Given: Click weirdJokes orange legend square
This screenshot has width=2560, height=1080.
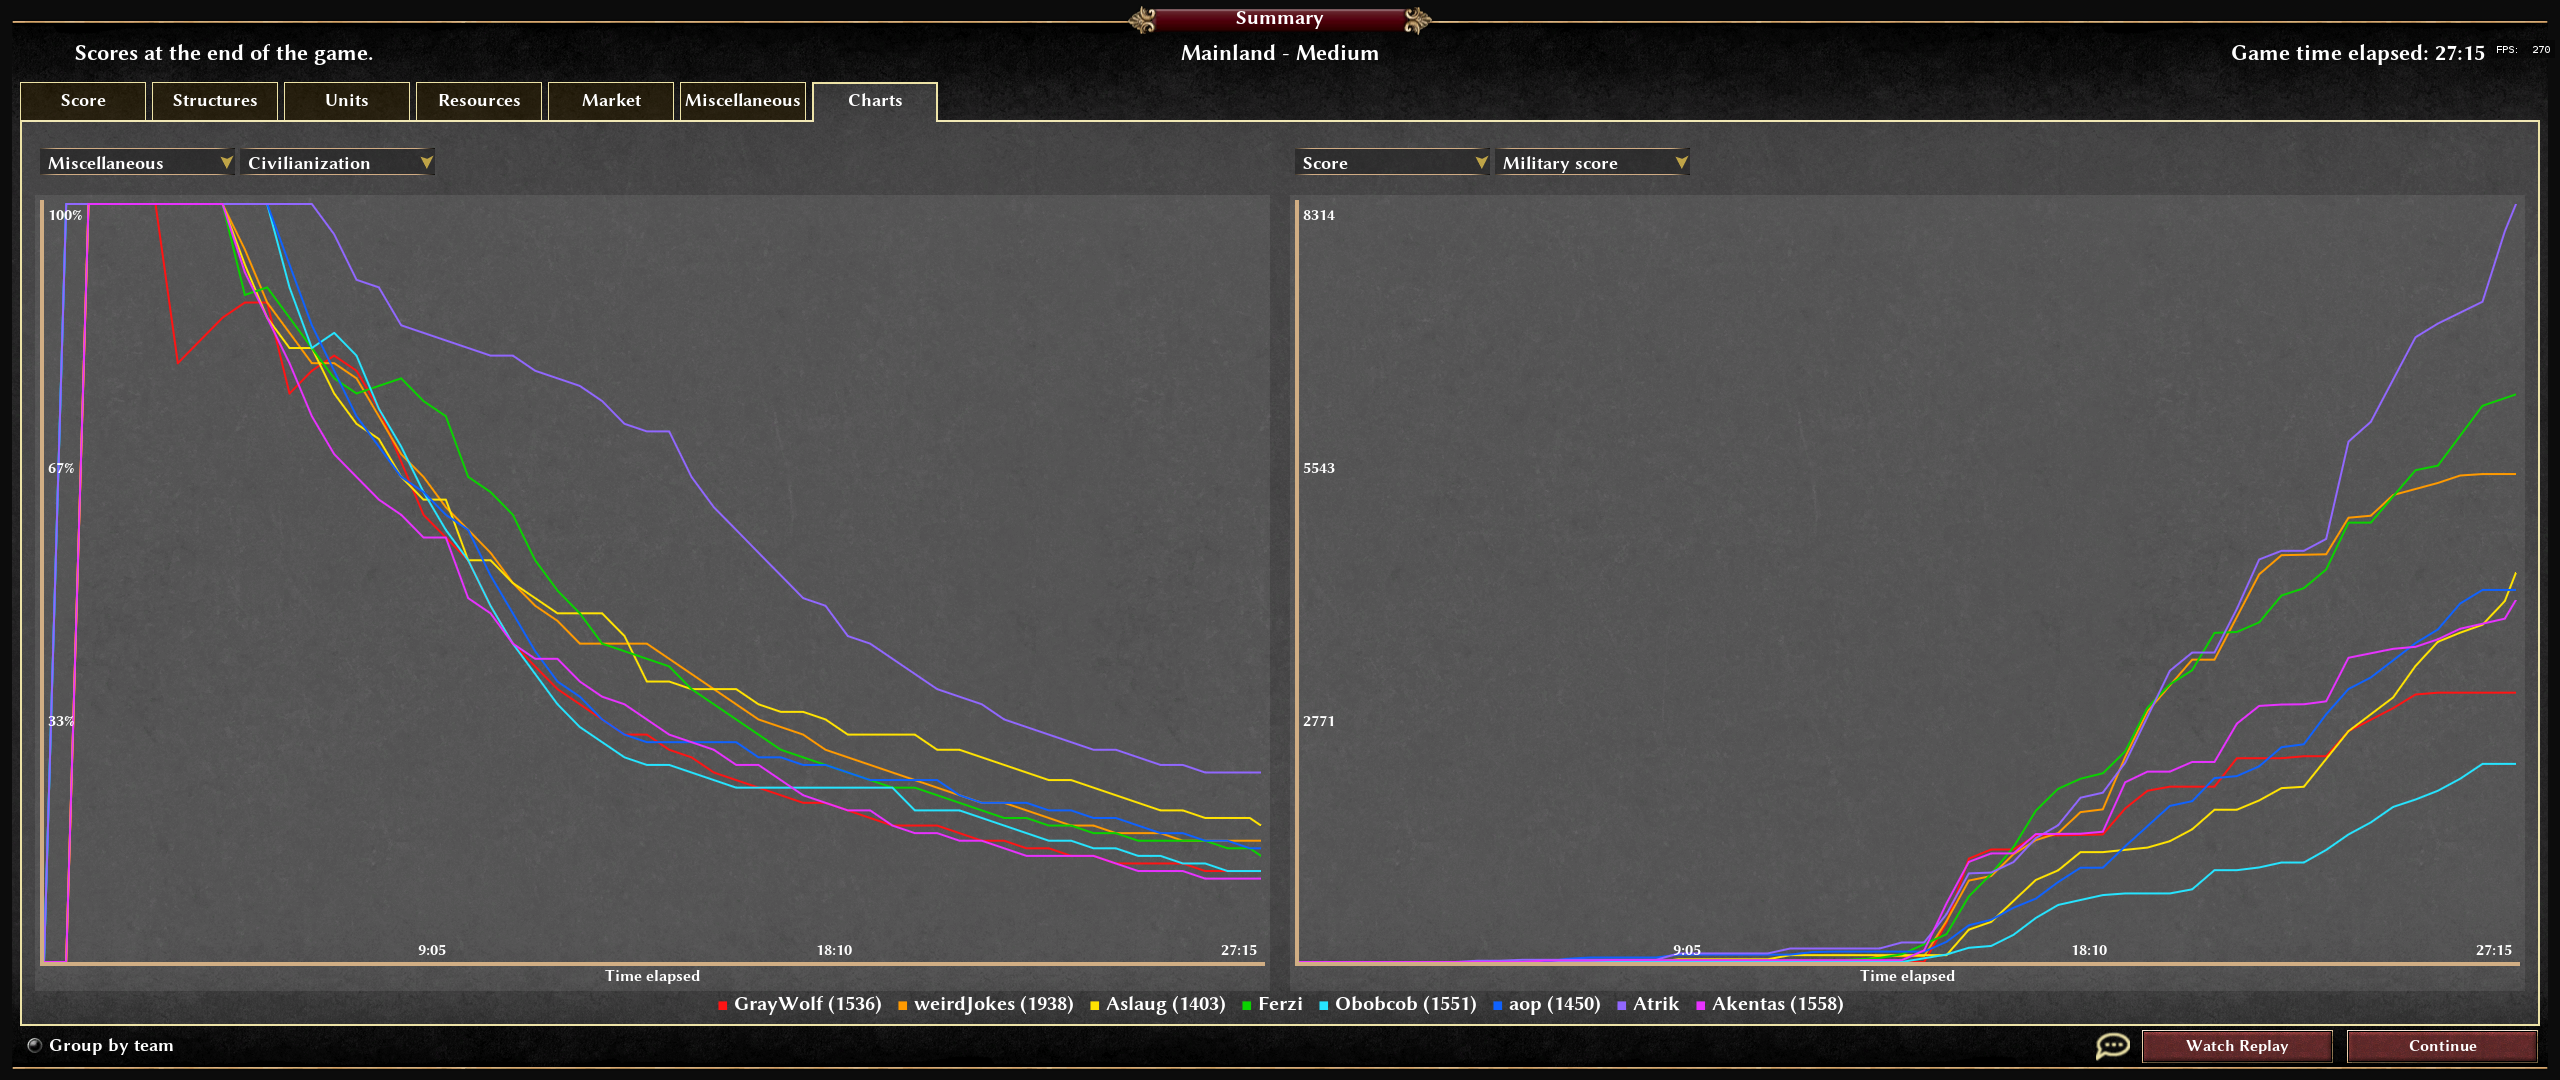Looking at the screenshot, I should tap(903, 1005).
